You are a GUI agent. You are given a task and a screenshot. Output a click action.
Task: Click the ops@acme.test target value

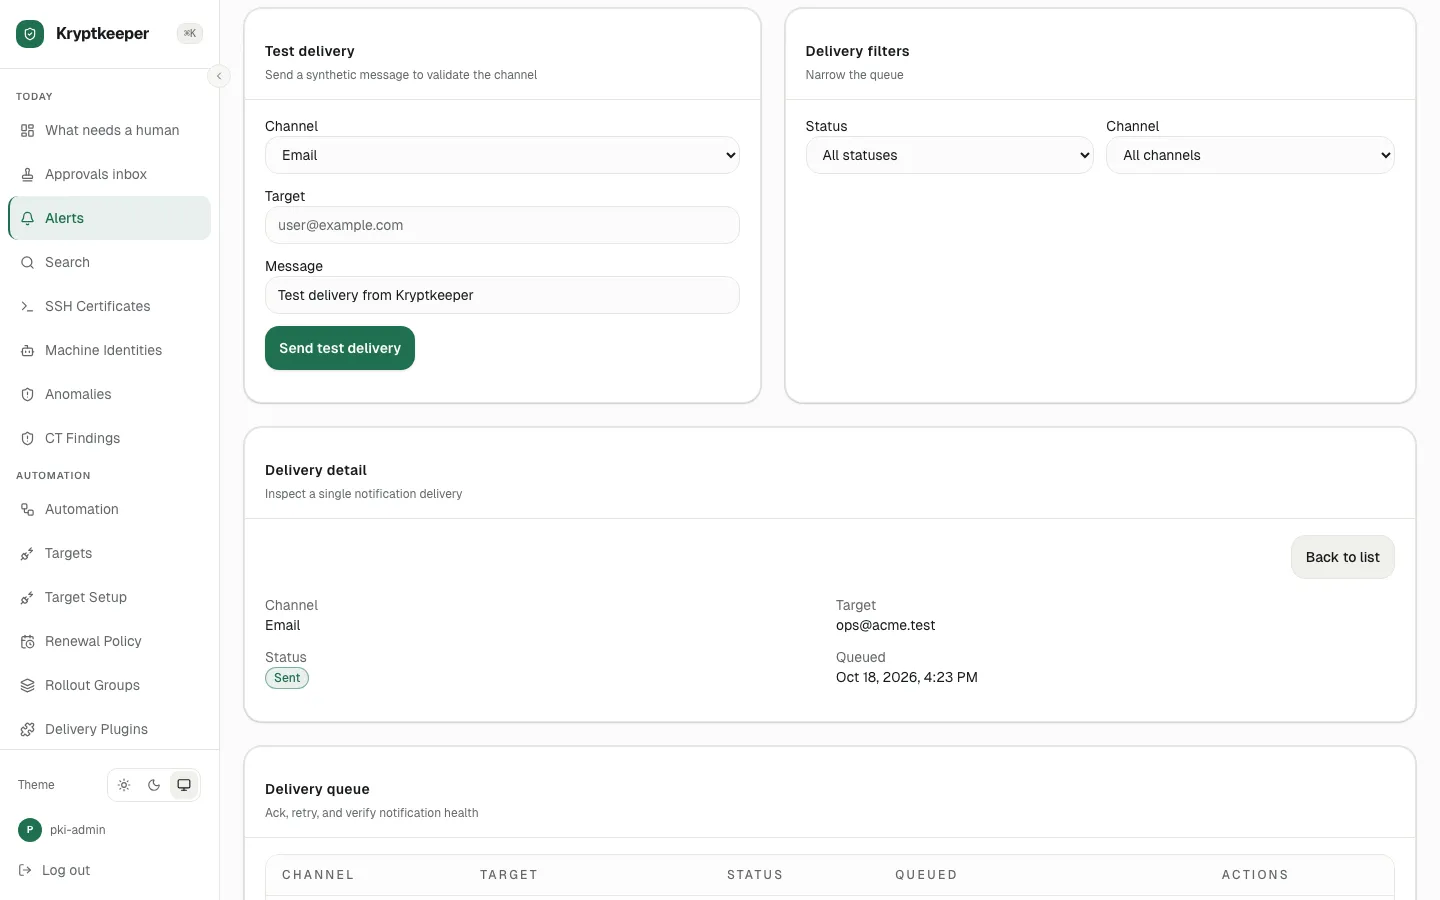[886, 625]
